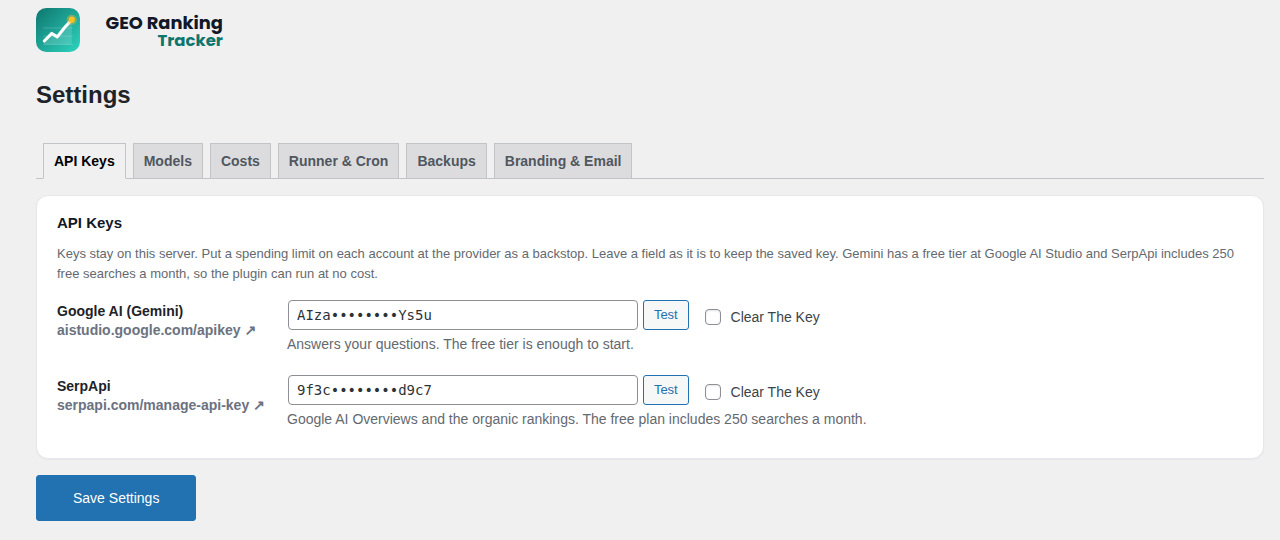1280x540 pixels.
Task: Open the Branding & Email tab
Action: 563,161
